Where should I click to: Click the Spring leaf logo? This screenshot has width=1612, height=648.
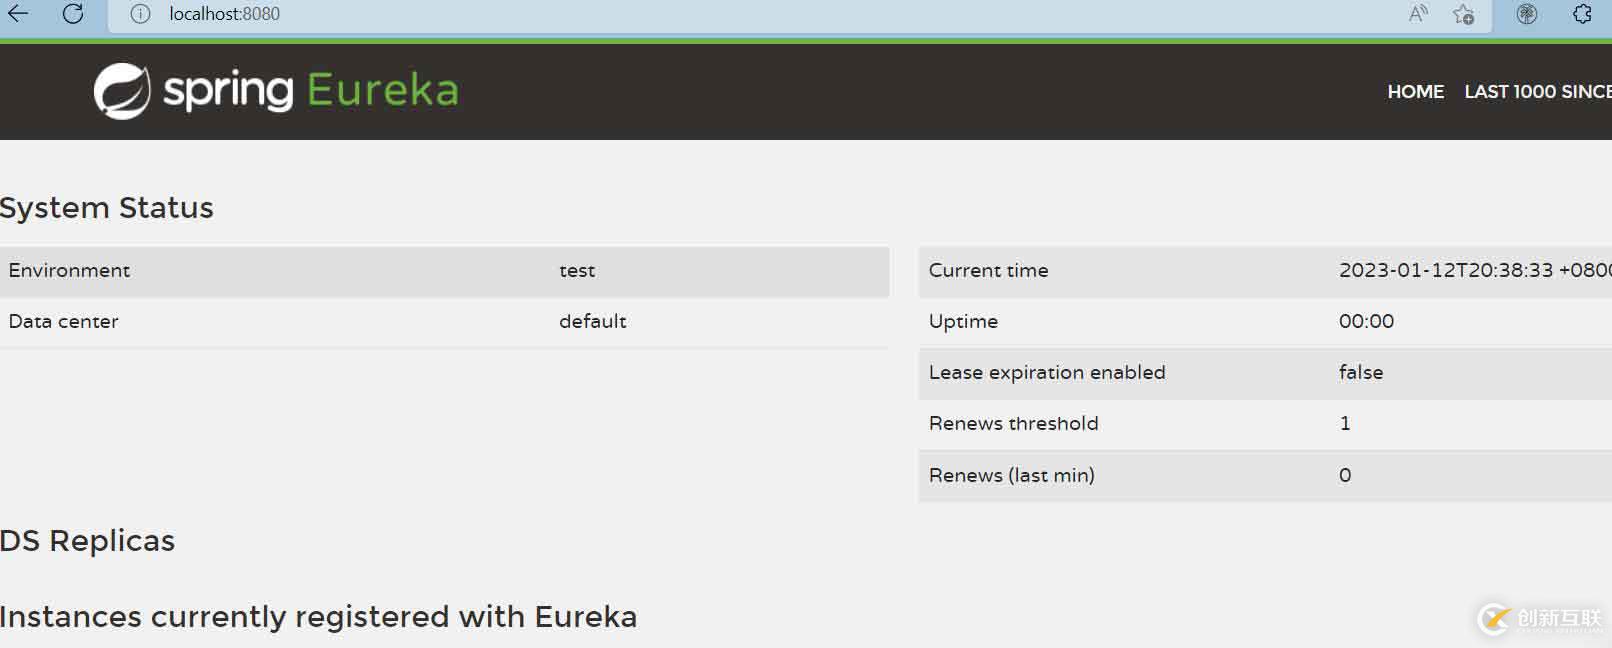122,91
